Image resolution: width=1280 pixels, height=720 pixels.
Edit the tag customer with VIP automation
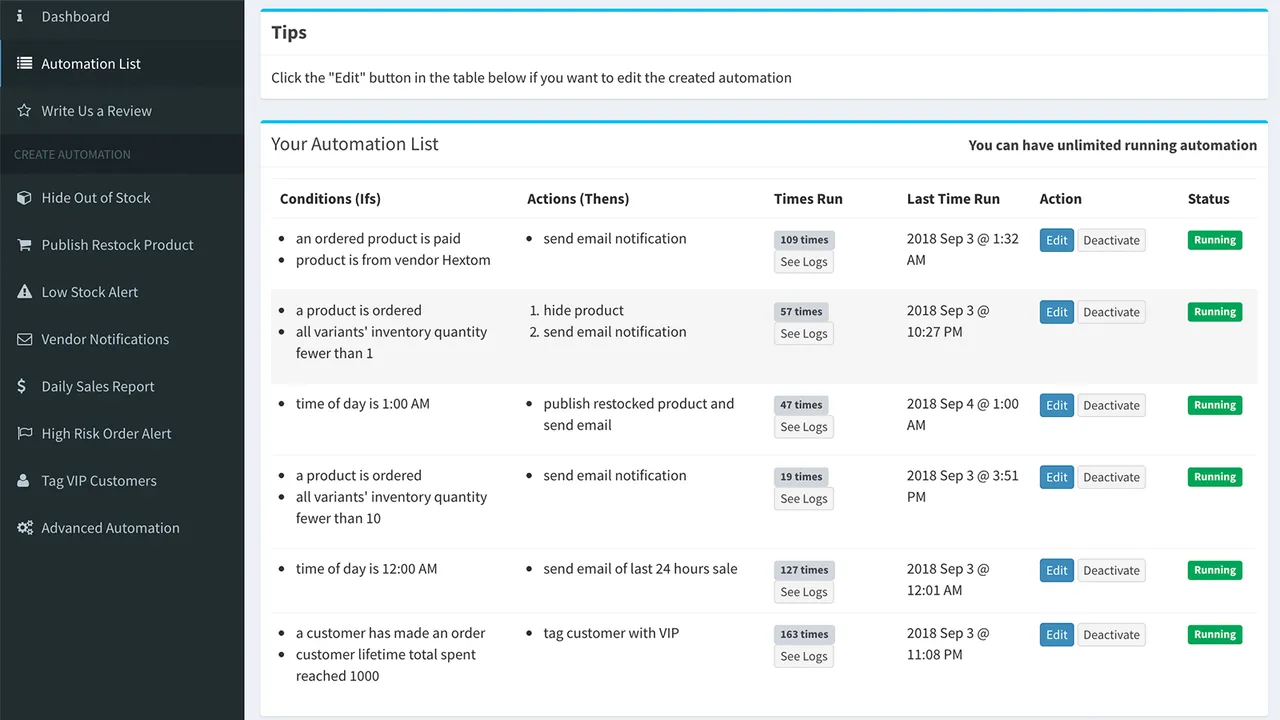click(x=1056, y=634)
